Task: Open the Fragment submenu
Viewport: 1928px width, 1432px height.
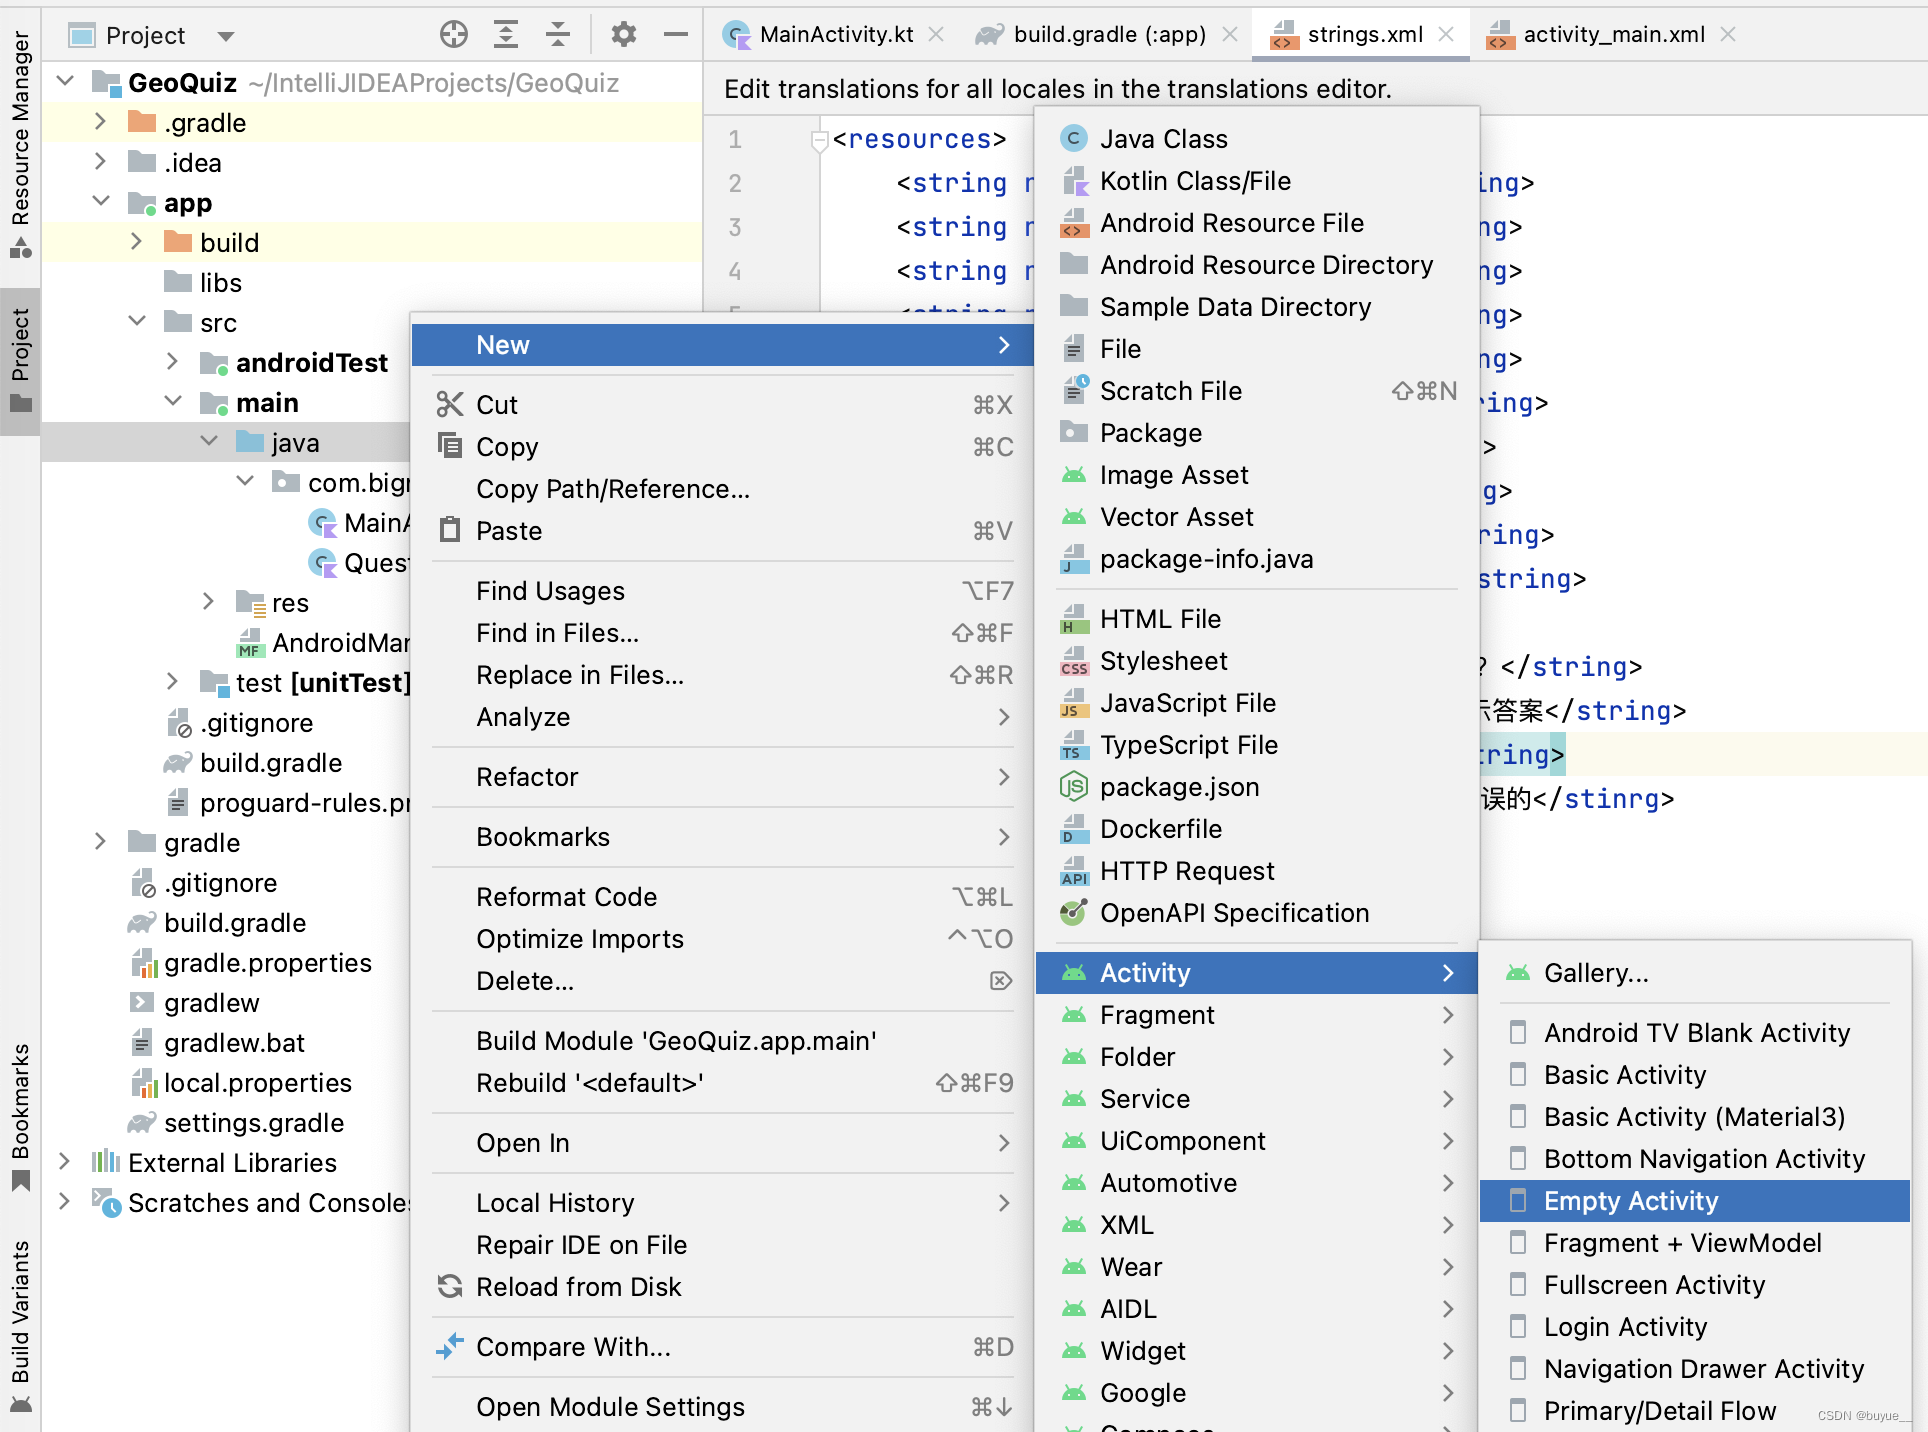Action: click(x=1257, y=1015)
